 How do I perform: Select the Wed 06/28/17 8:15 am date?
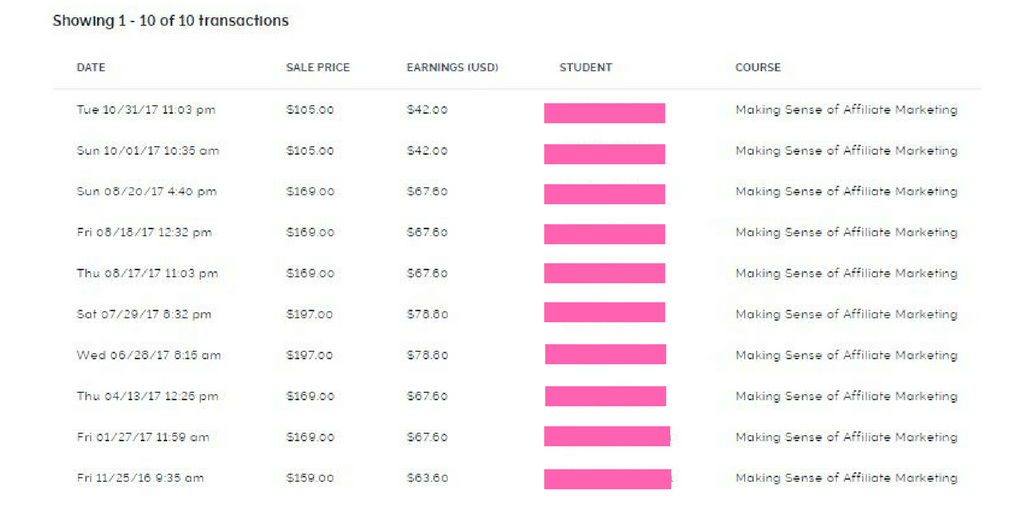(x=149, y=355)
